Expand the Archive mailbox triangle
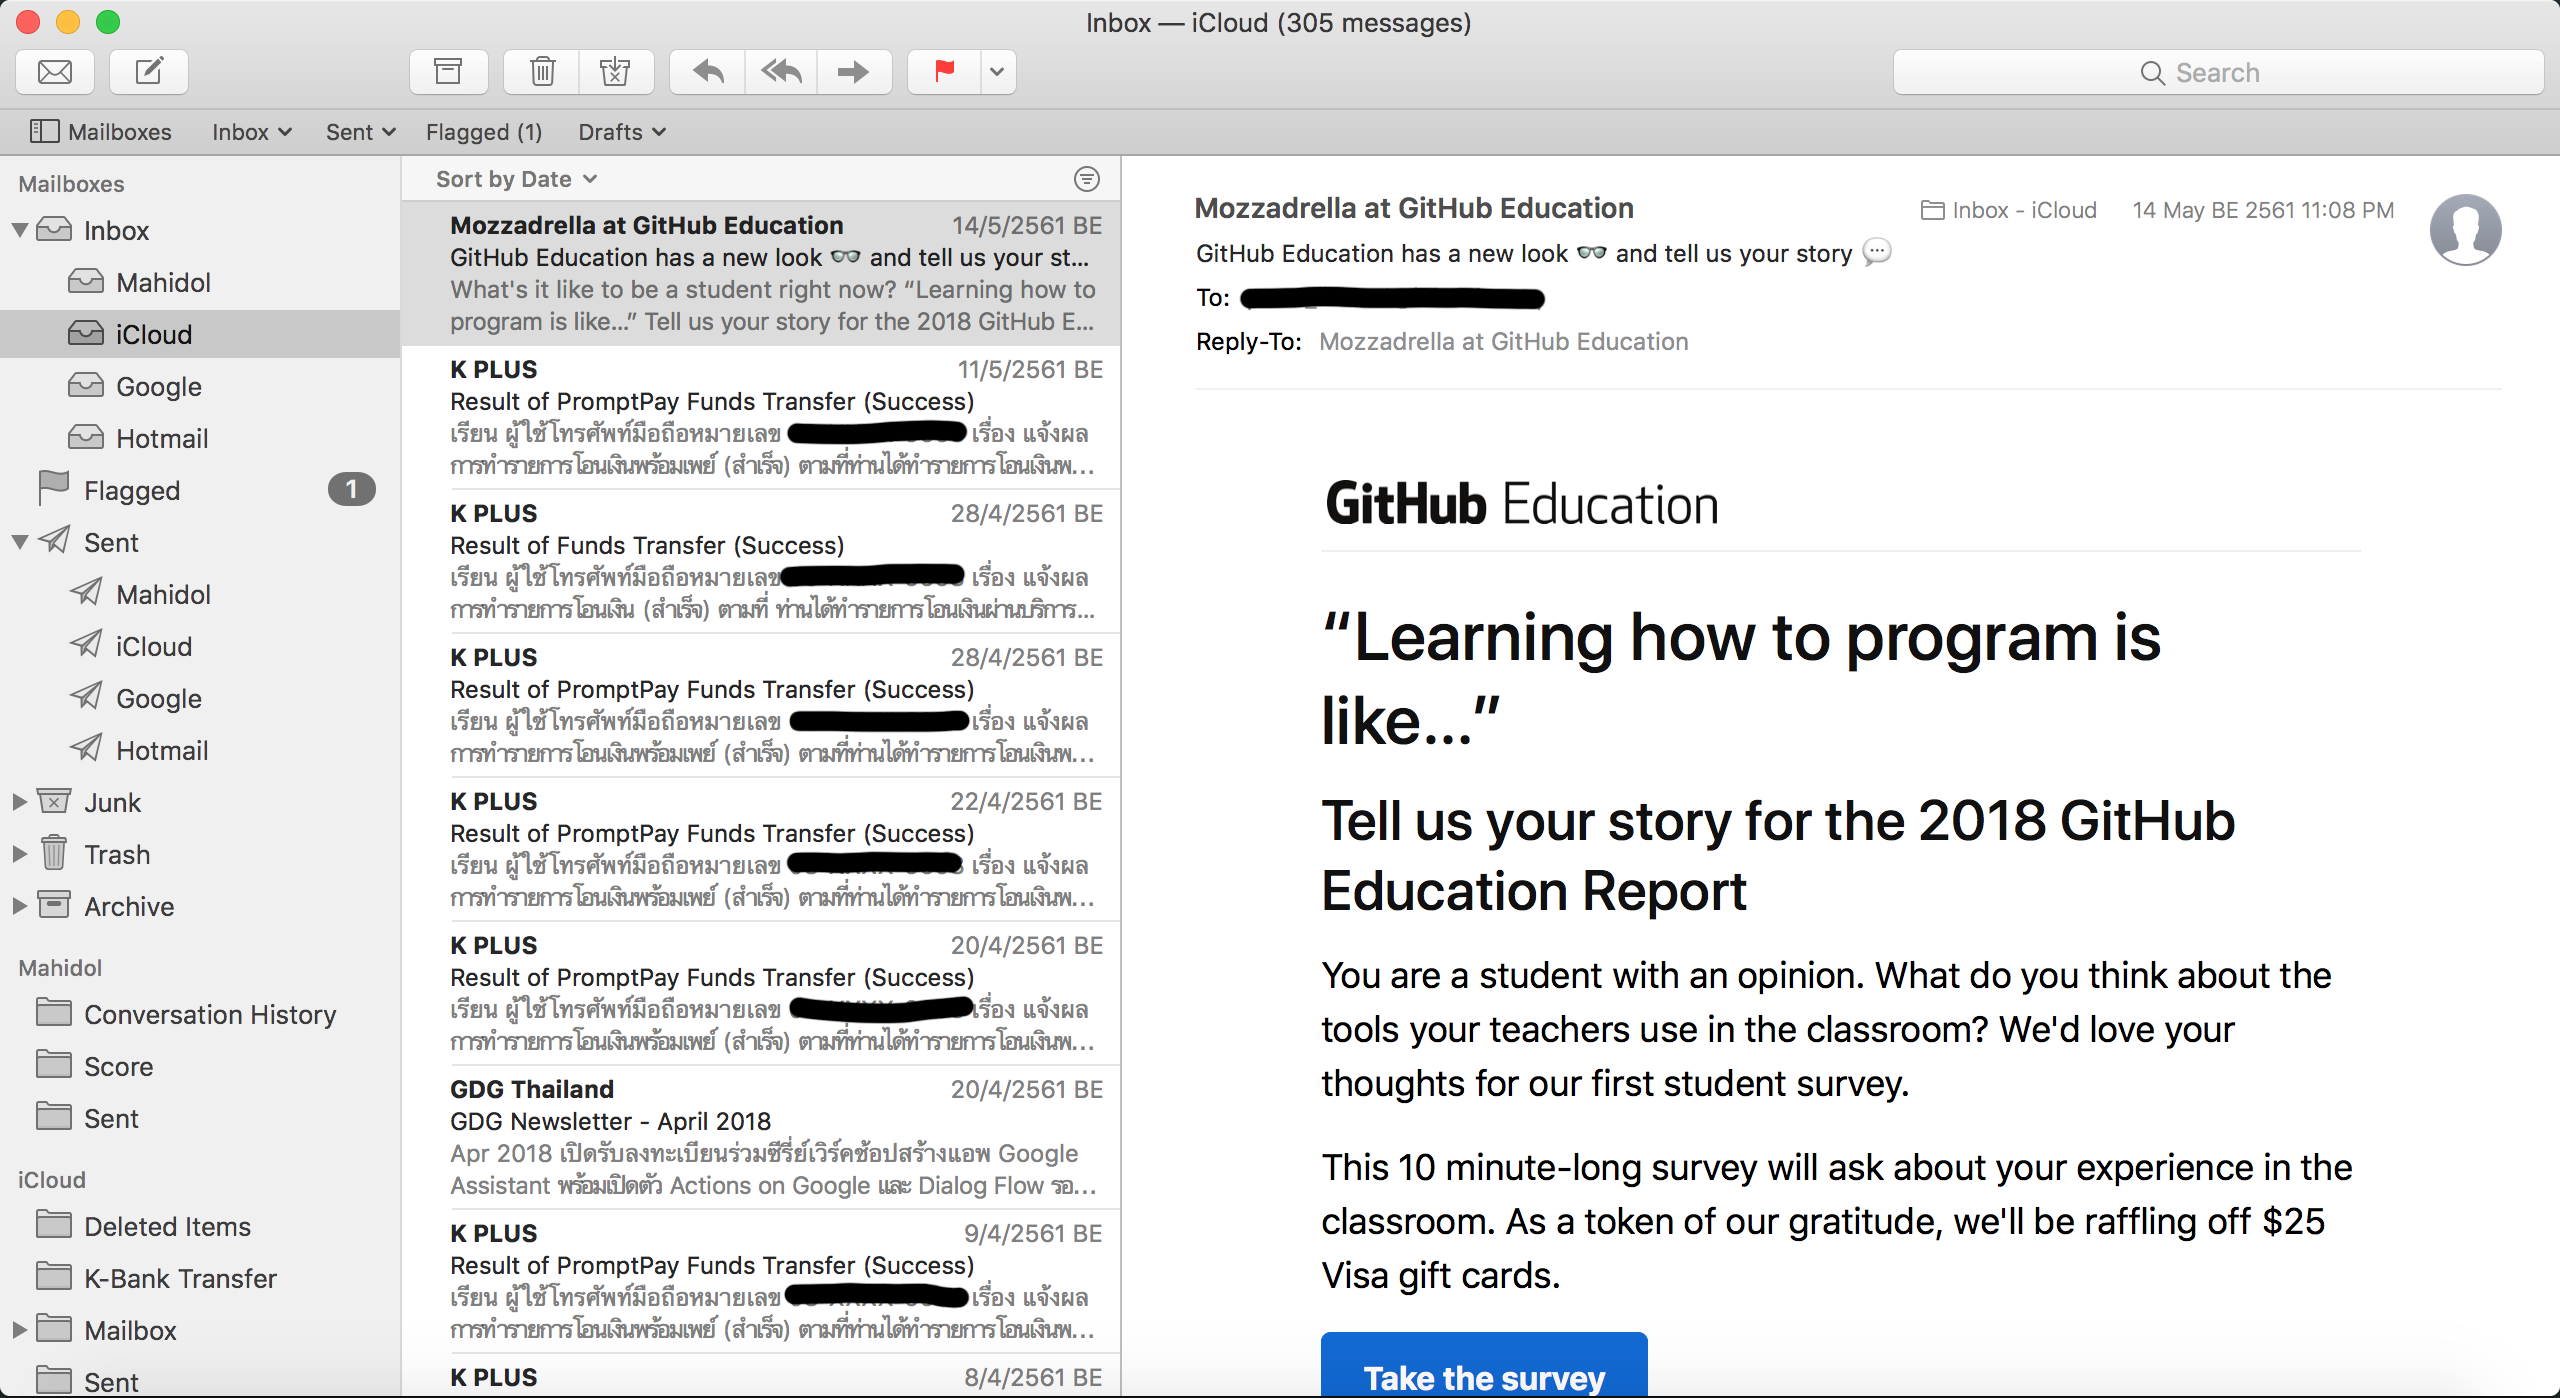The height and width of the screenshot is (1398, 2560). (x=19, y=906)
